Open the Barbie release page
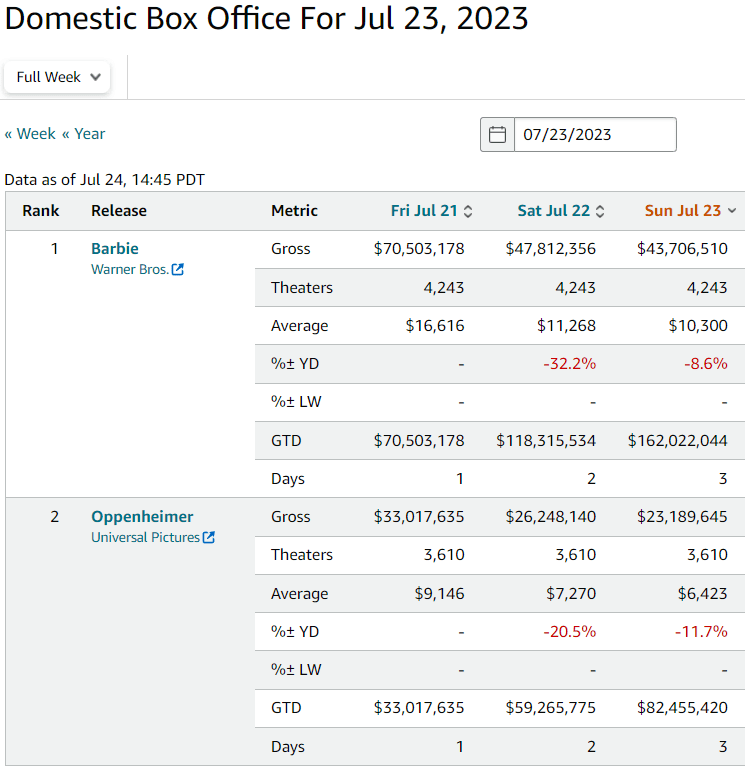745x766 pixels. click(115, 248)
